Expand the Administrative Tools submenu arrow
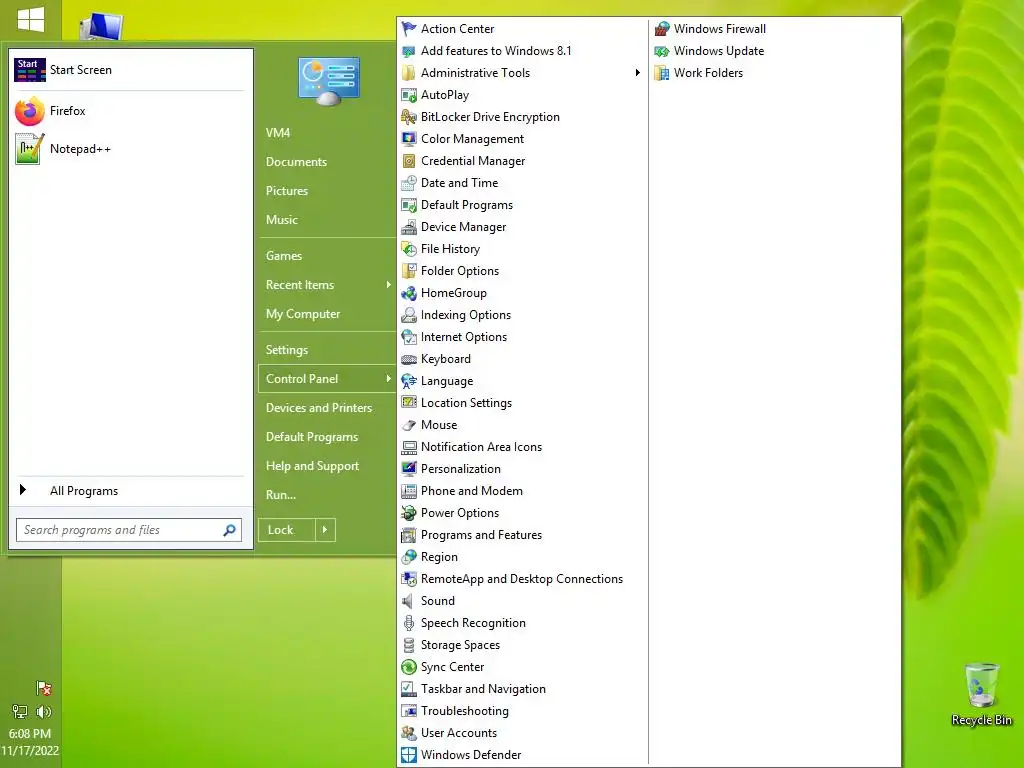The width and height of the screenshot is (1024, 768). [637, 72]
